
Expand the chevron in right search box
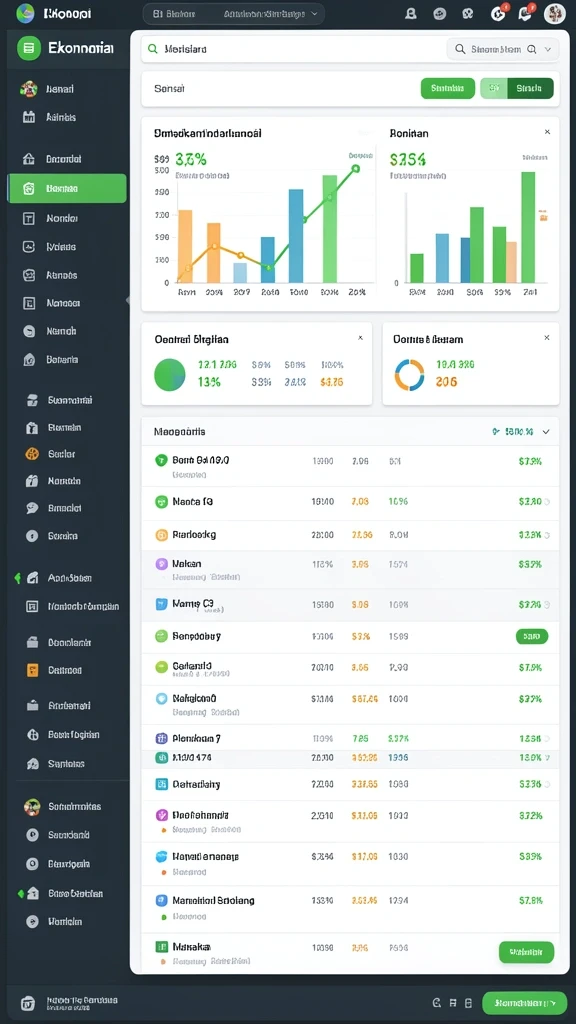[547, 49]
